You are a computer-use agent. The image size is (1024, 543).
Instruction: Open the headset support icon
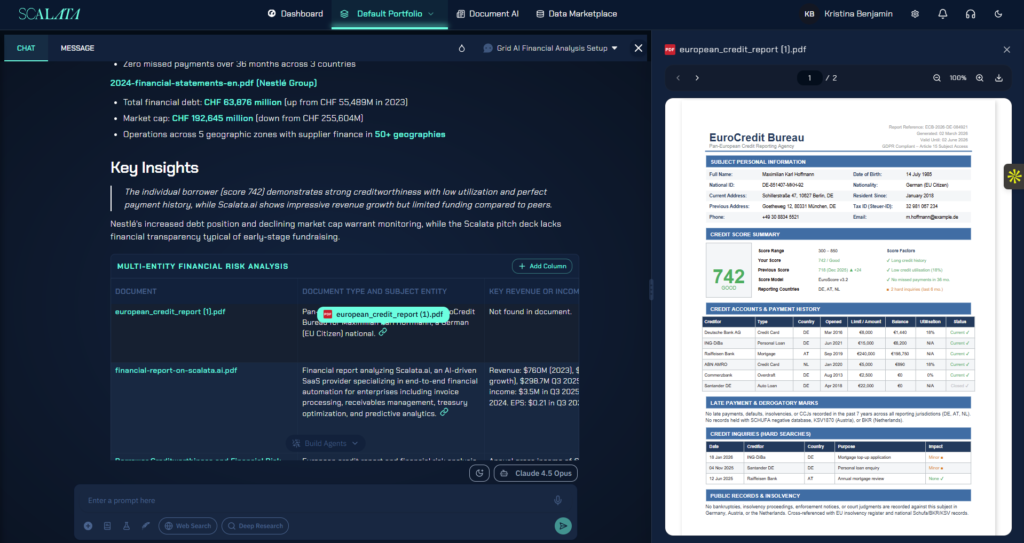coord(970,14)
